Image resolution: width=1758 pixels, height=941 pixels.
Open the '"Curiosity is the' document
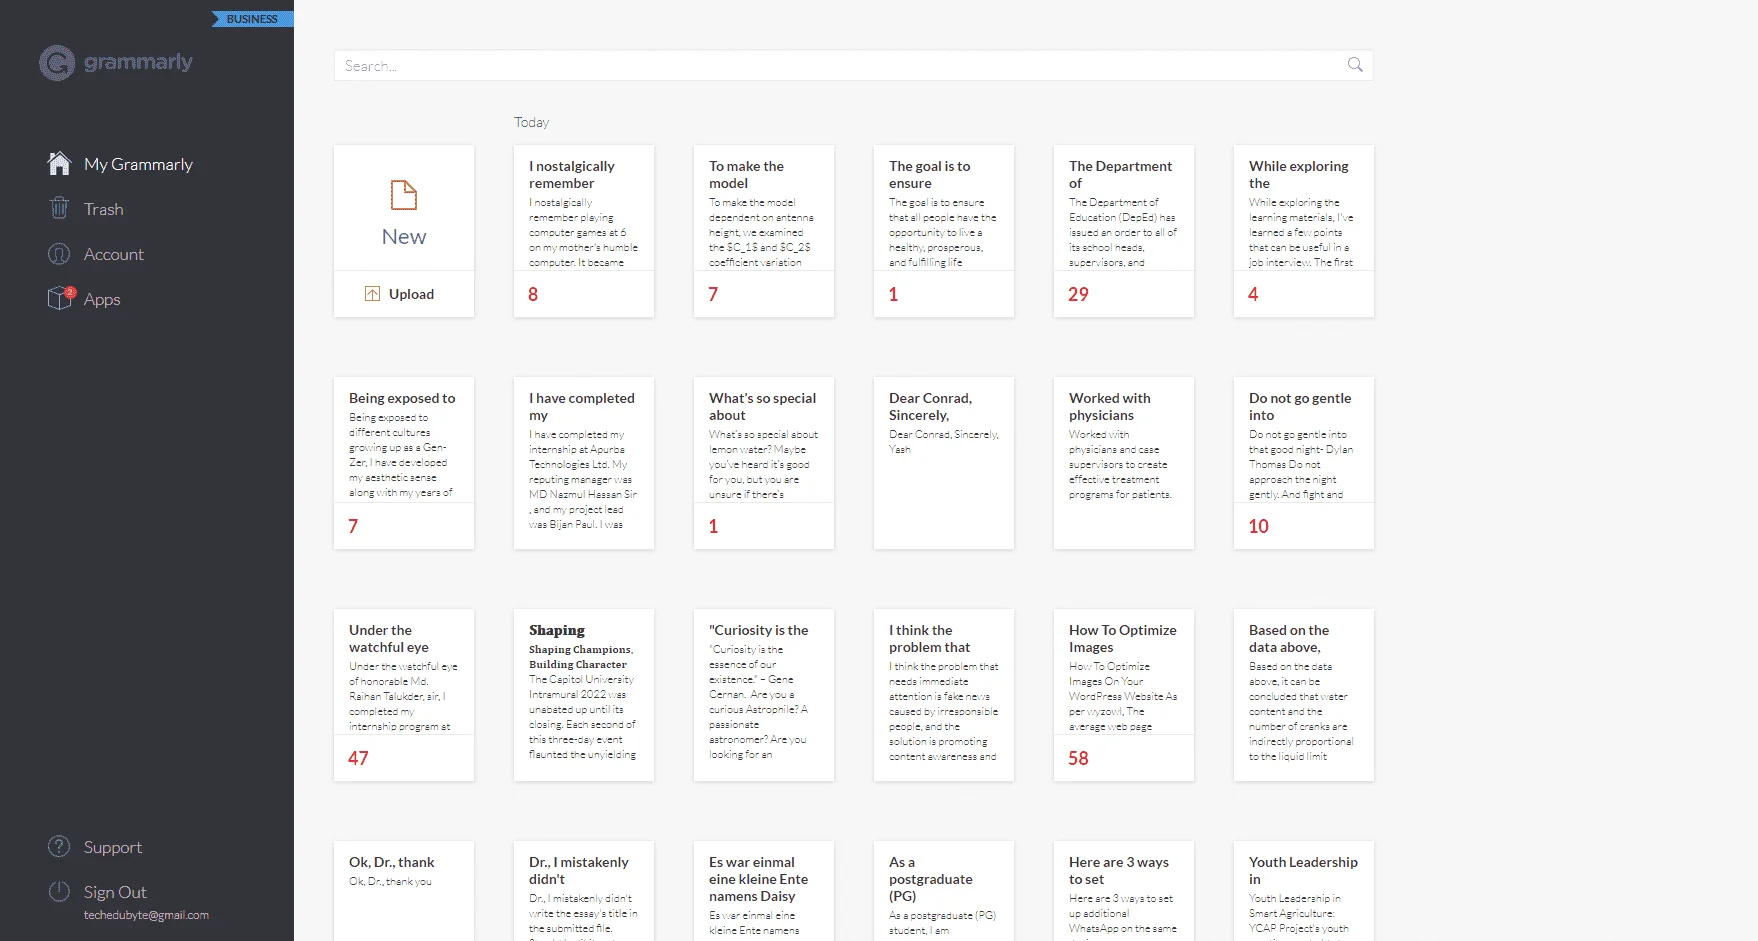click(764, 695)
